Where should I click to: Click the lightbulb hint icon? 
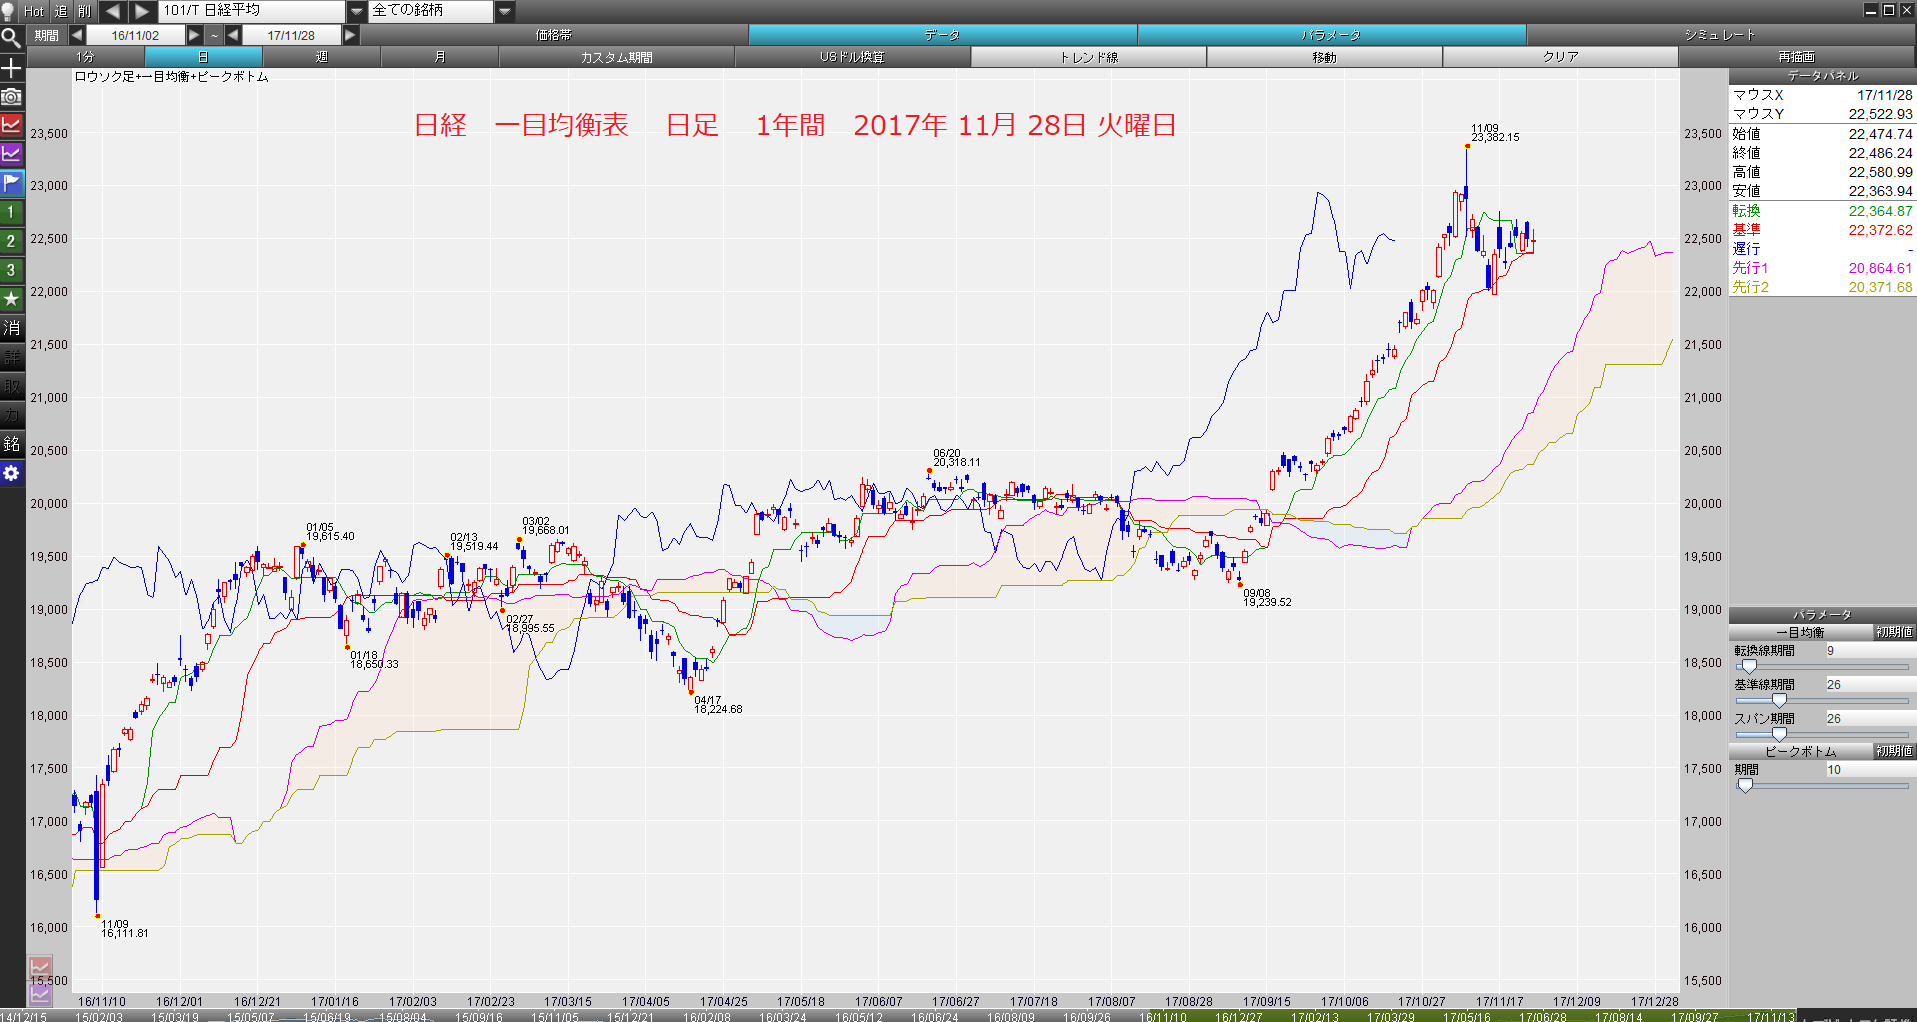click(9, 11)
